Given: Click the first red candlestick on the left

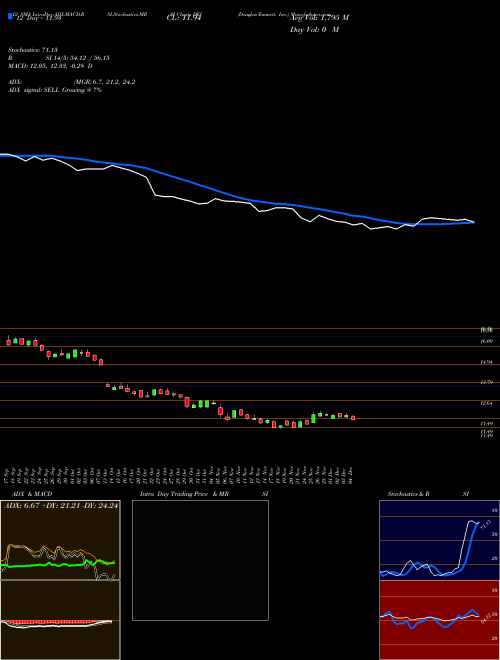Looking at the screenshot, I should click(8, 341).
